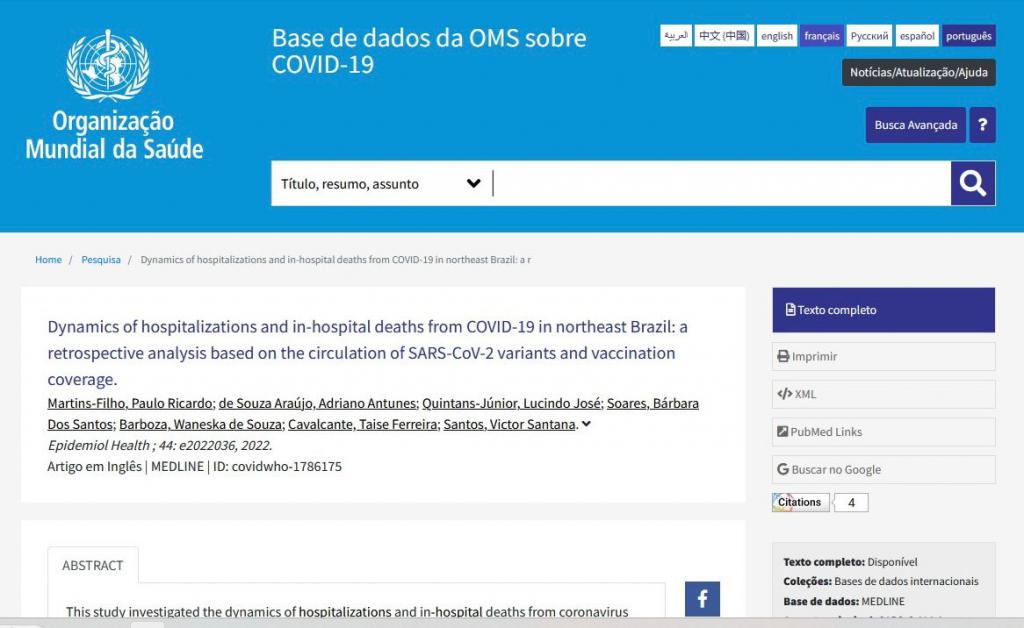Screen dimensions: 1024x628
Task: Open the Título, resumo, assunto dropdown
Action: tap(380, 184)
